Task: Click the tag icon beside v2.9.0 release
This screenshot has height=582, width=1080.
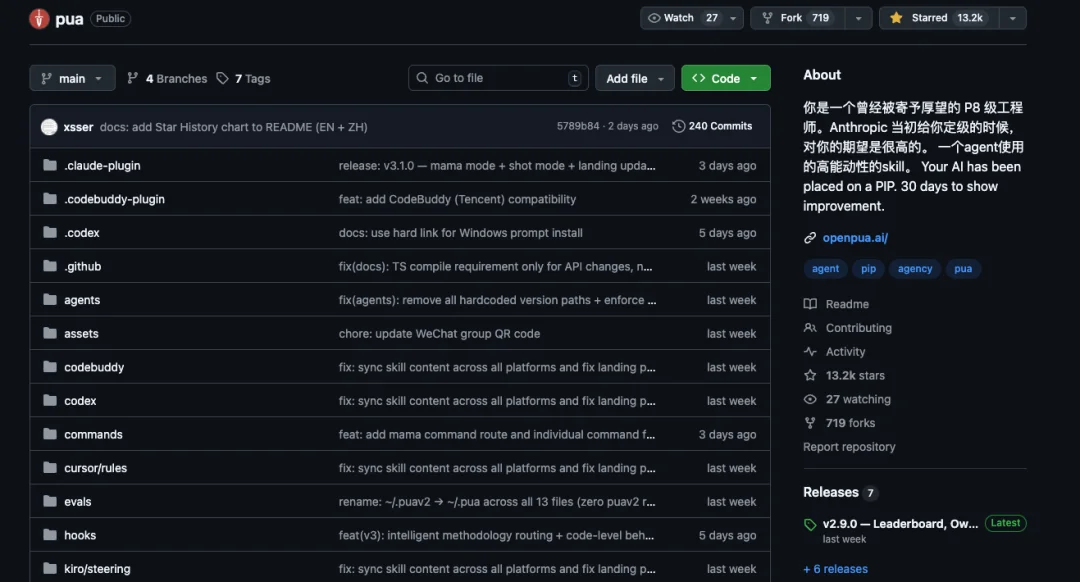Action: click(x=810, y=523)
